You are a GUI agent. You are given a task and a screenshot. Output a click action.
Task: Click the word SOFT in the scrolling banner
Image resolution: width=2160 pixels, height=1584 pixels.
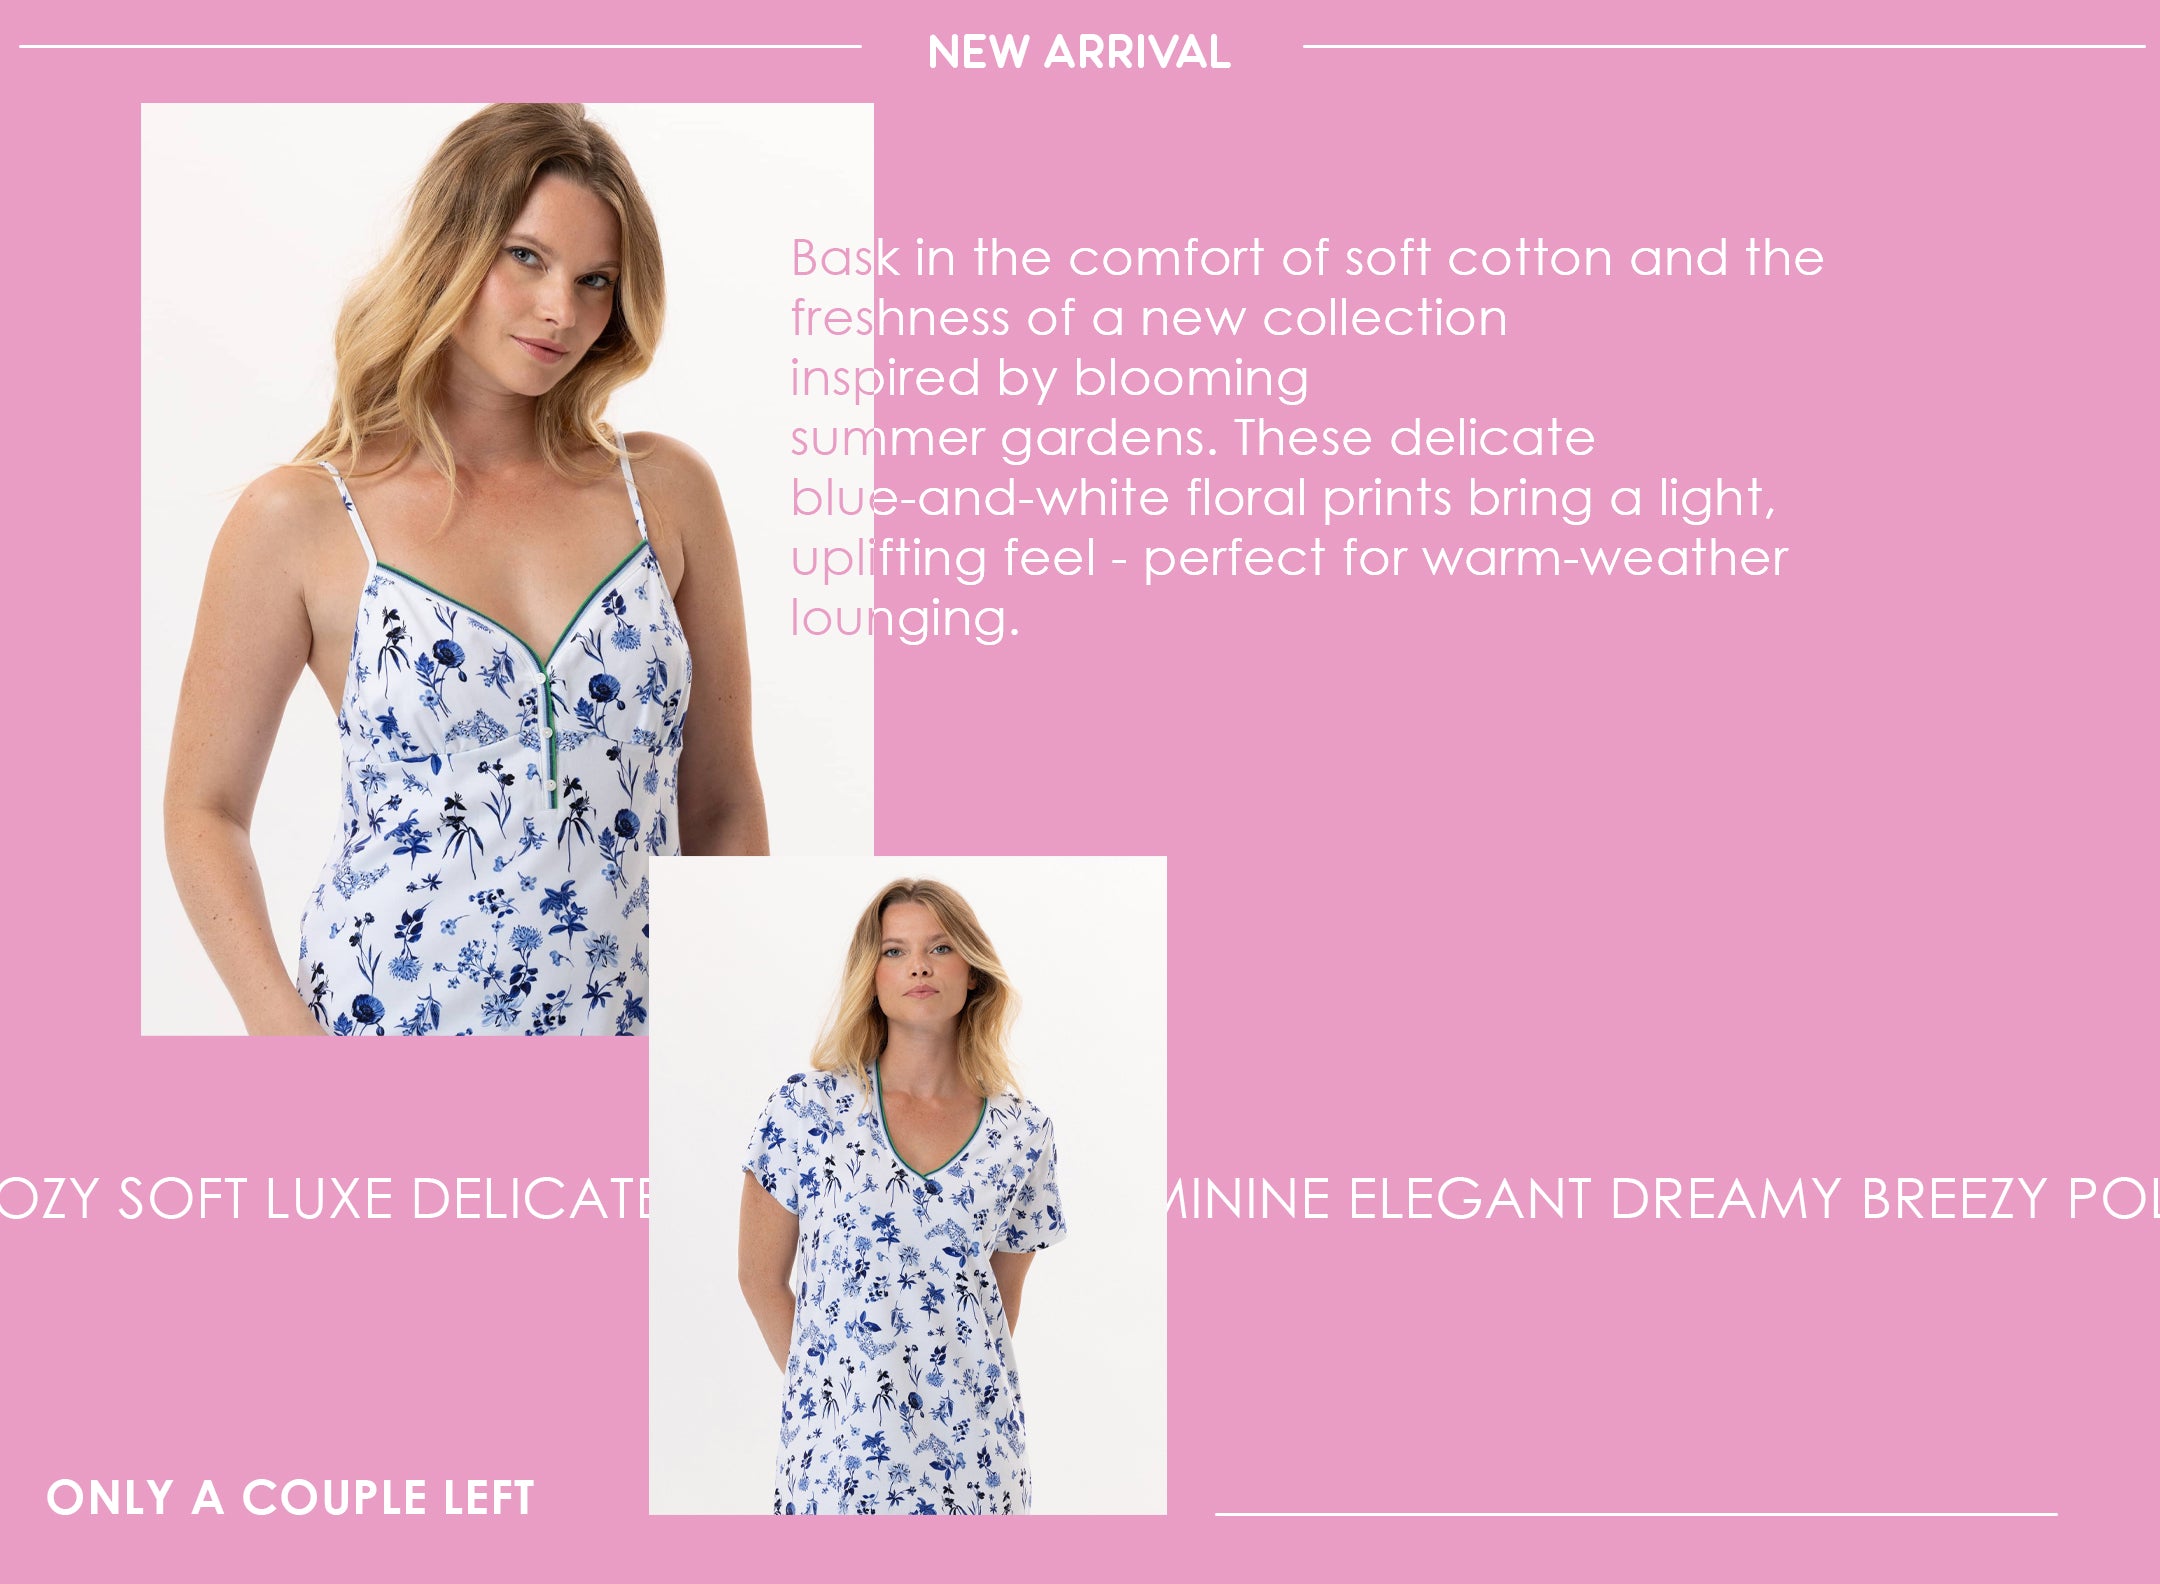(182, 1198)
